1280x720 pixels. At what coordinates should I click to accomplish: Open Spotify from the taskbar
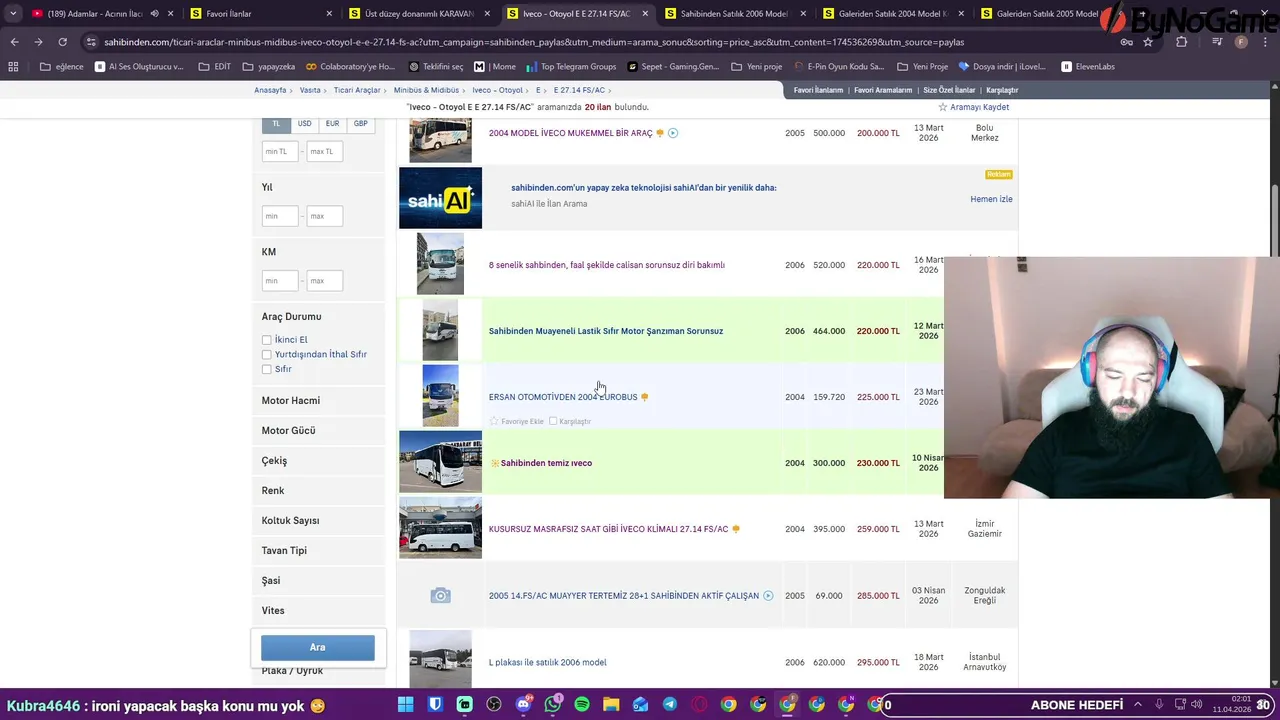click(x=582, y=705)
